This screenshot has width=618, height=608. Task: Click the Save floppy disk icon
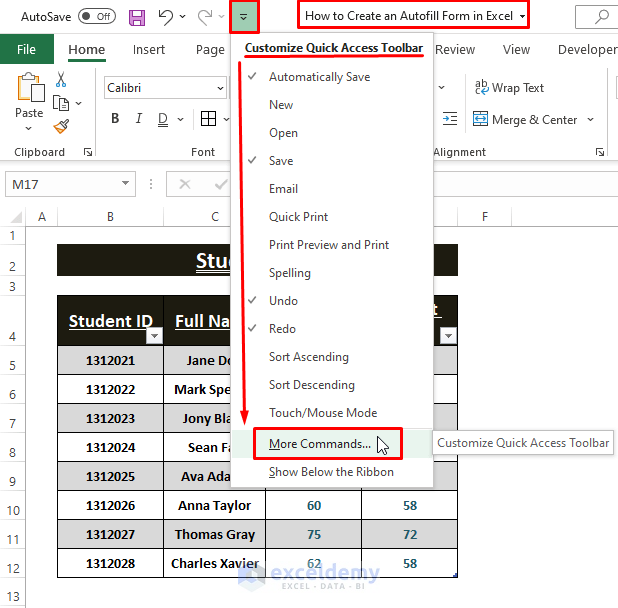(x=137, y=17)
